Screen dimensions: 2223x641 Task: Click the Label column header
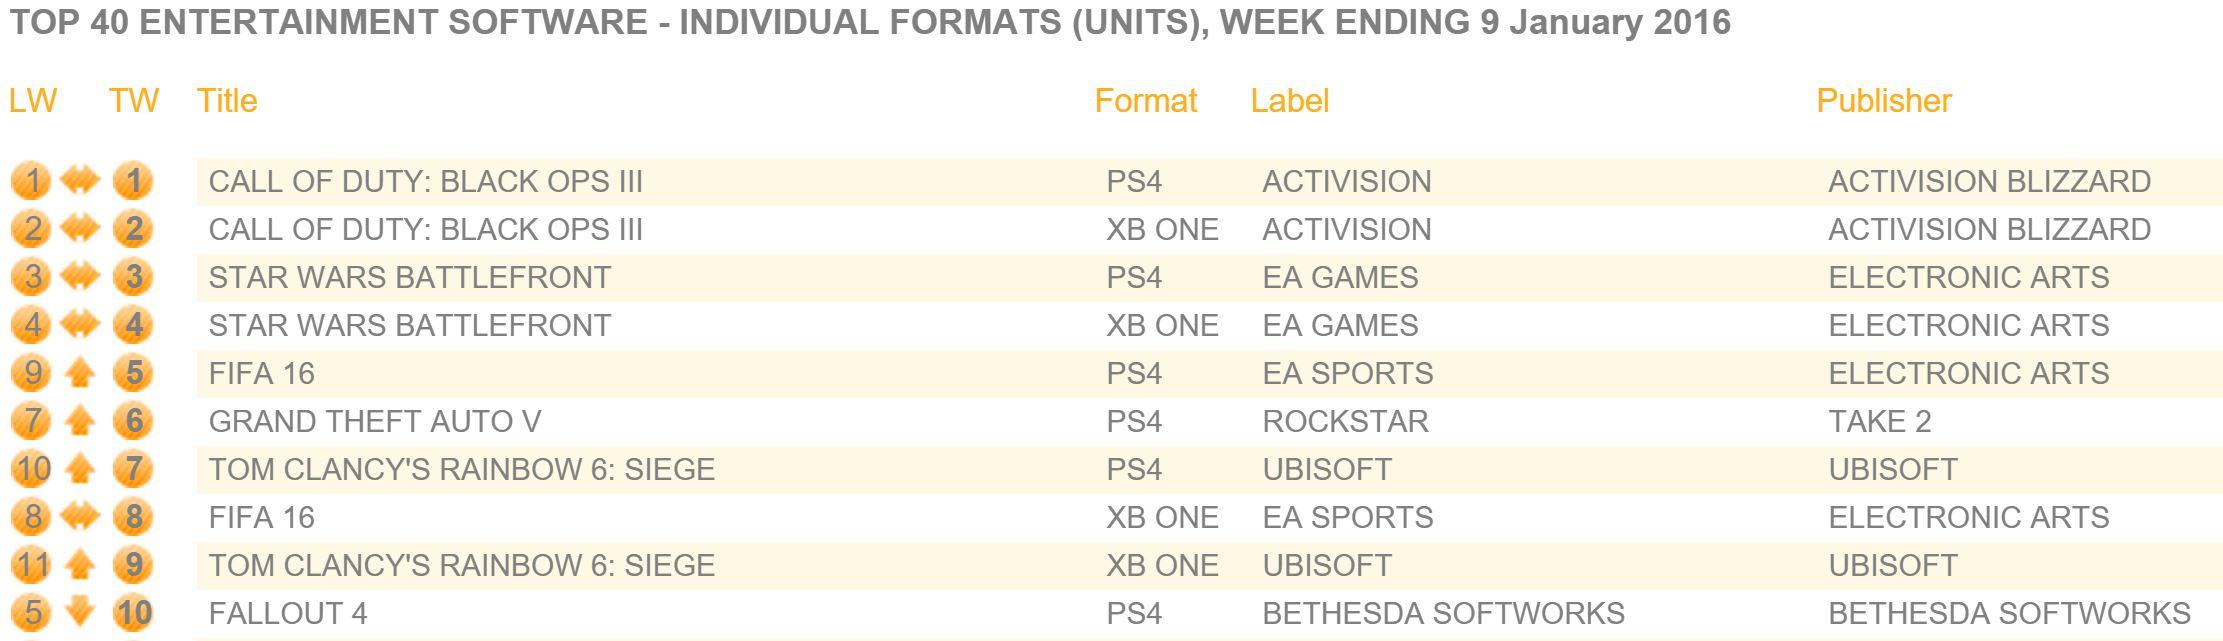[x=1290, y=101]
